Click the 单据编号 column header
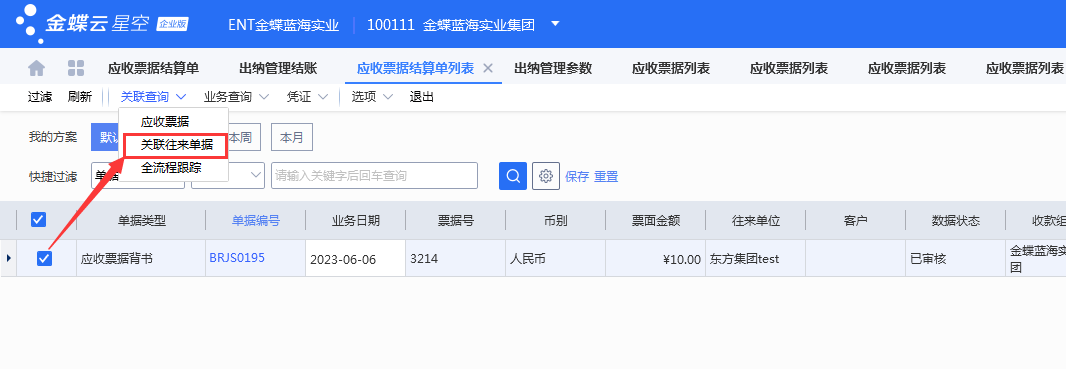 click(x=256, y=220)
